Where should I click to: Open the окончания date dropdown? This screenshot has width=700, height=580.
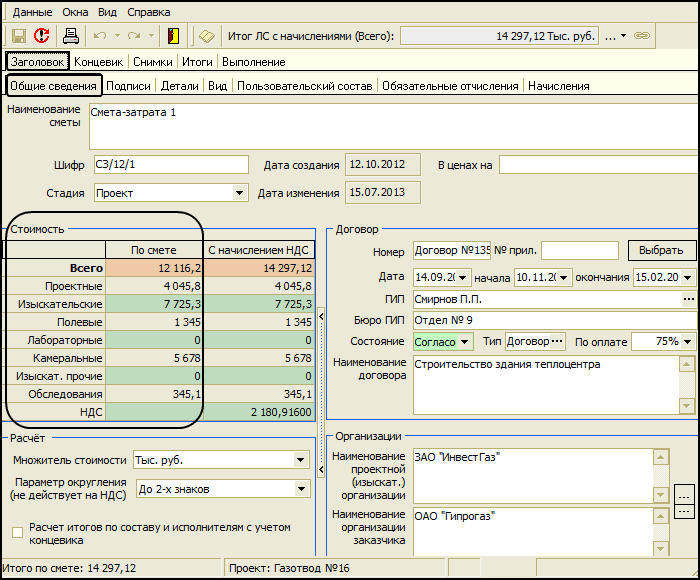point(688,278)
